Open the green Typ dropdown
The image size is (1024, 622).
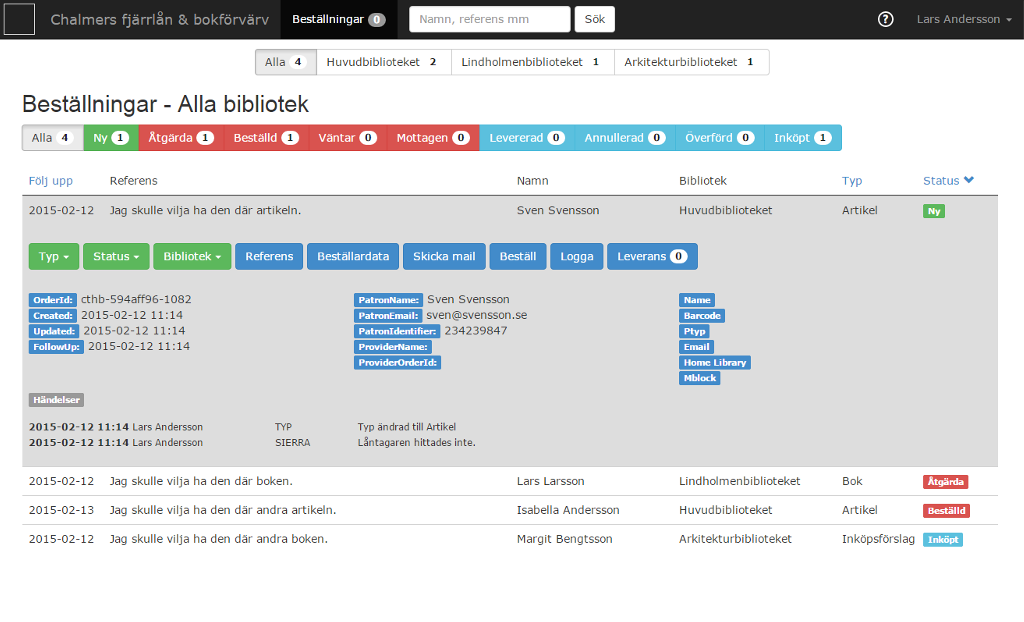point(54,257)
